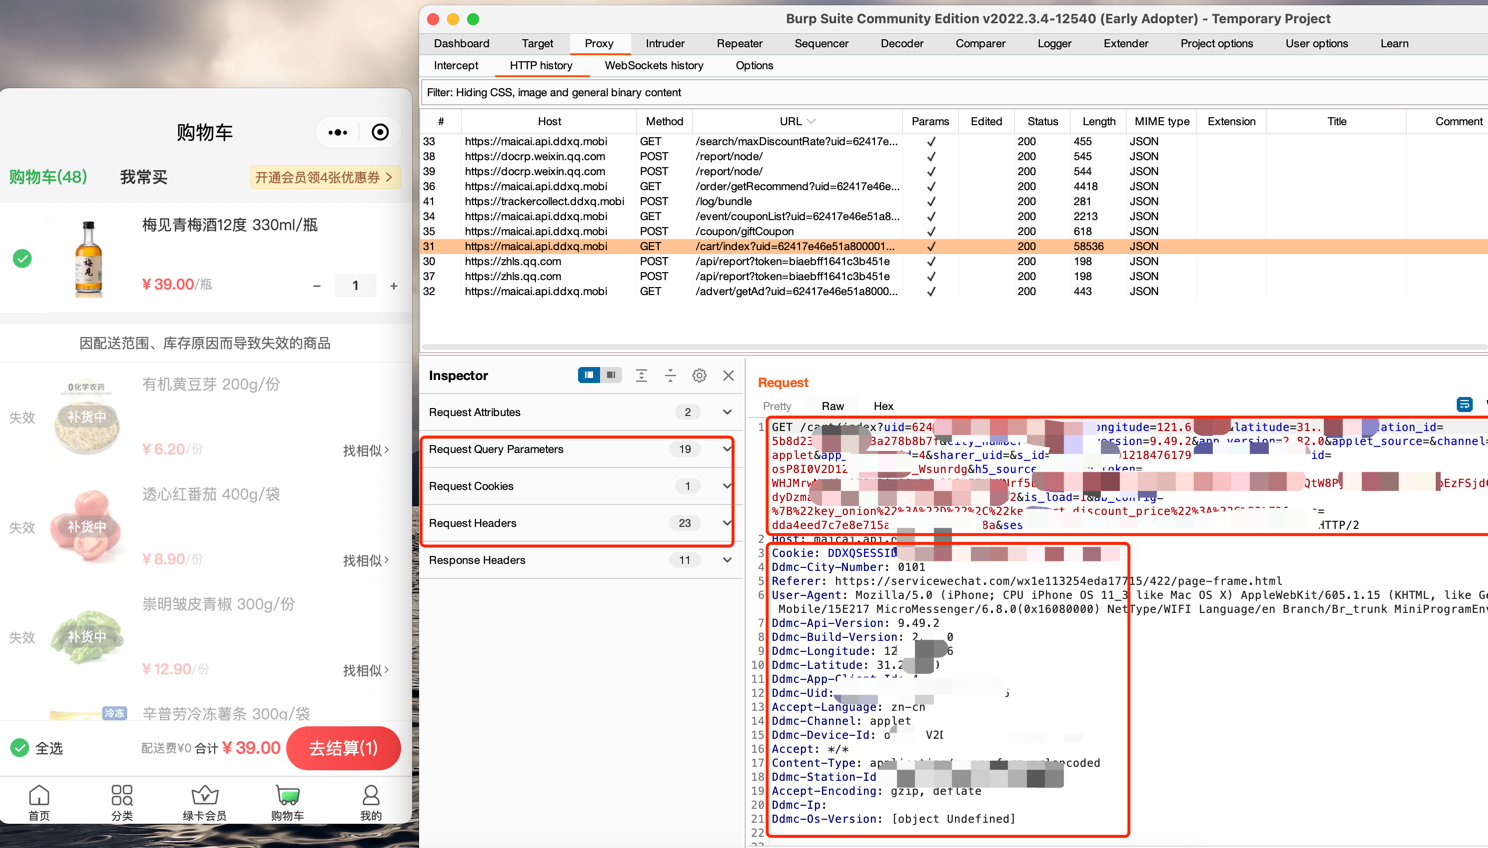Switch to Raw view in Request
Image resolution: width=1488 pixels, height=848 pixels.
tap(832, 406)
